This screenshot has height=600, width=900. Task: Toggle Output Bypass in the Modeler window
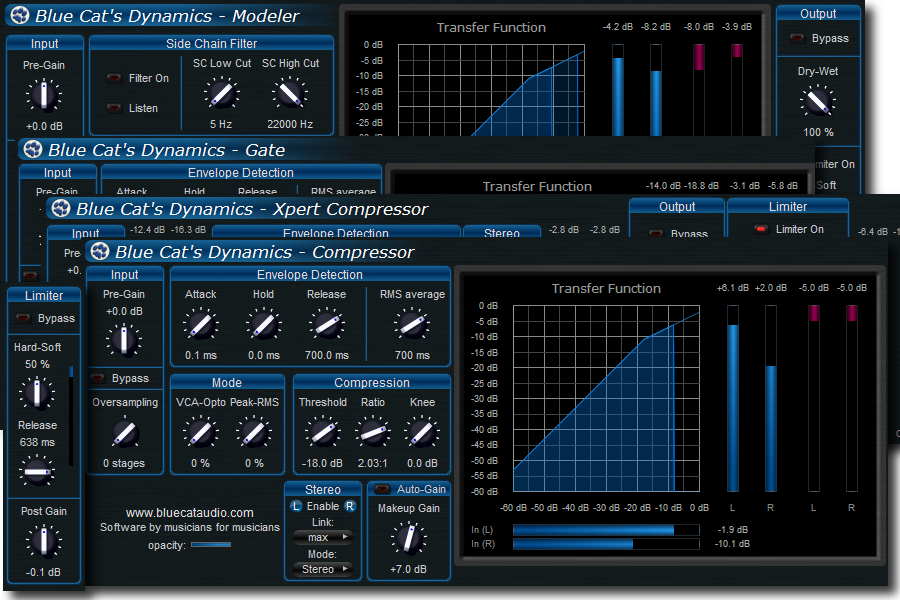click(796, 39)
